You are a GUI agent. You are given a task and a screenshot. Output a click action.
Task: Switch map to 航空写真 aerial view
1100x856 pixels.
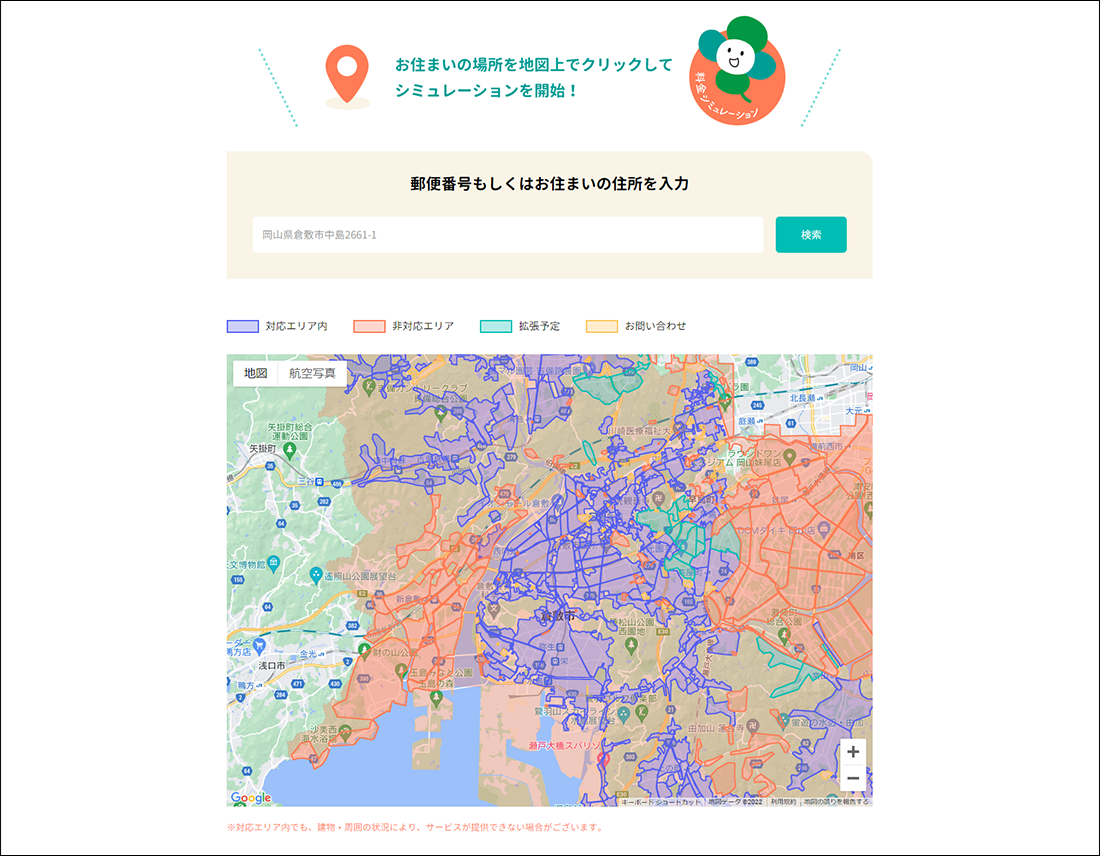(312, 373)
